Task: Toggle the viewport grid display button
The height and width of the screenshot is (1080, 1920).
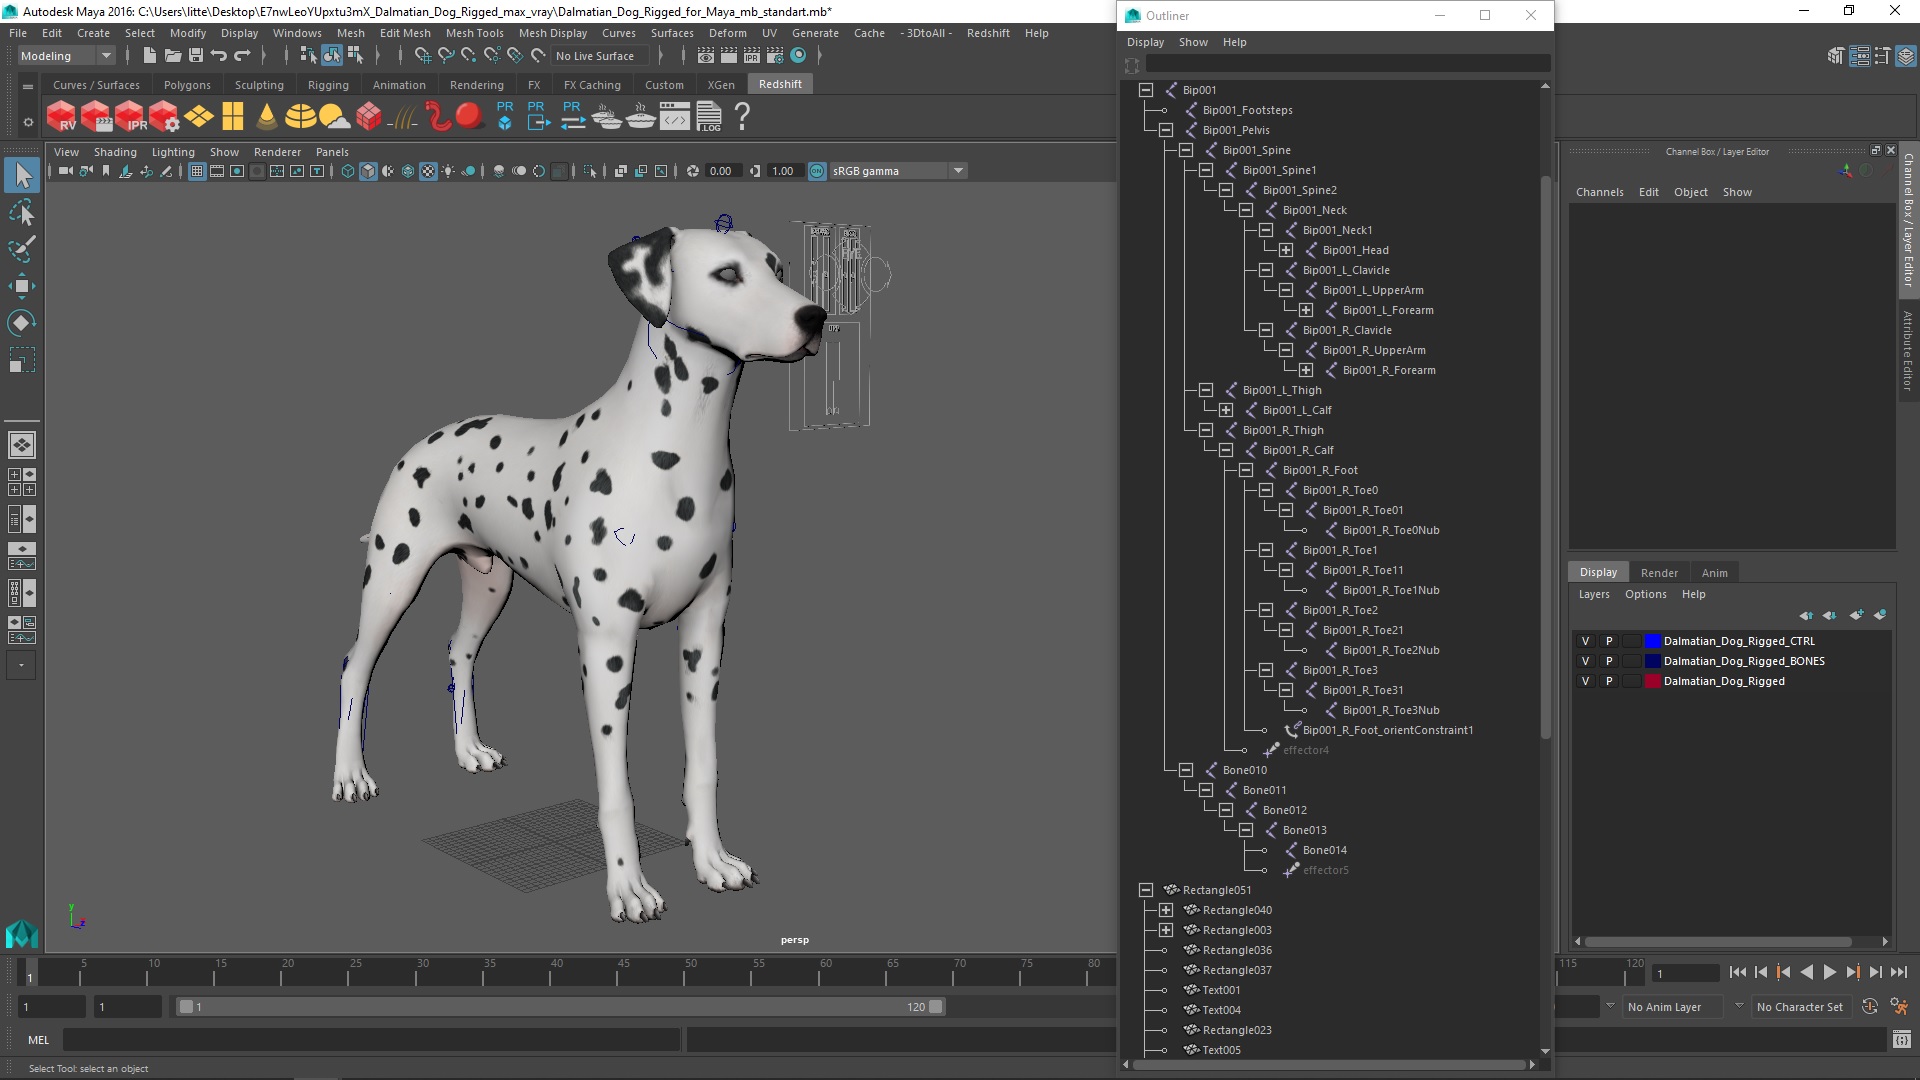Action: pyautogui.click(x=197, y=171)
